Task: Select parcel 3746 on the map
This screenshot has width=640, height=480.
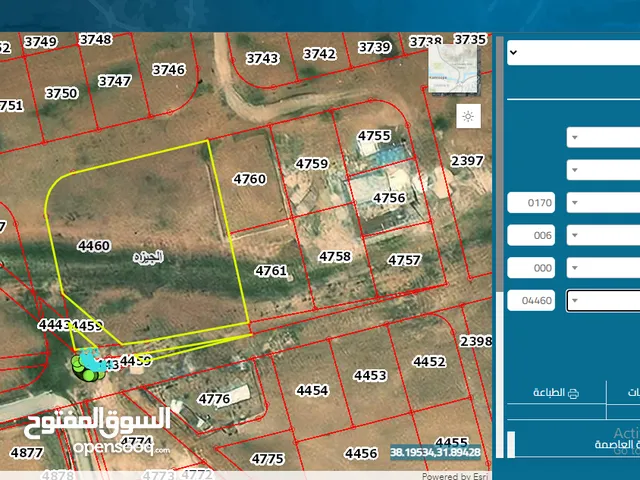Action: (169, 69)
